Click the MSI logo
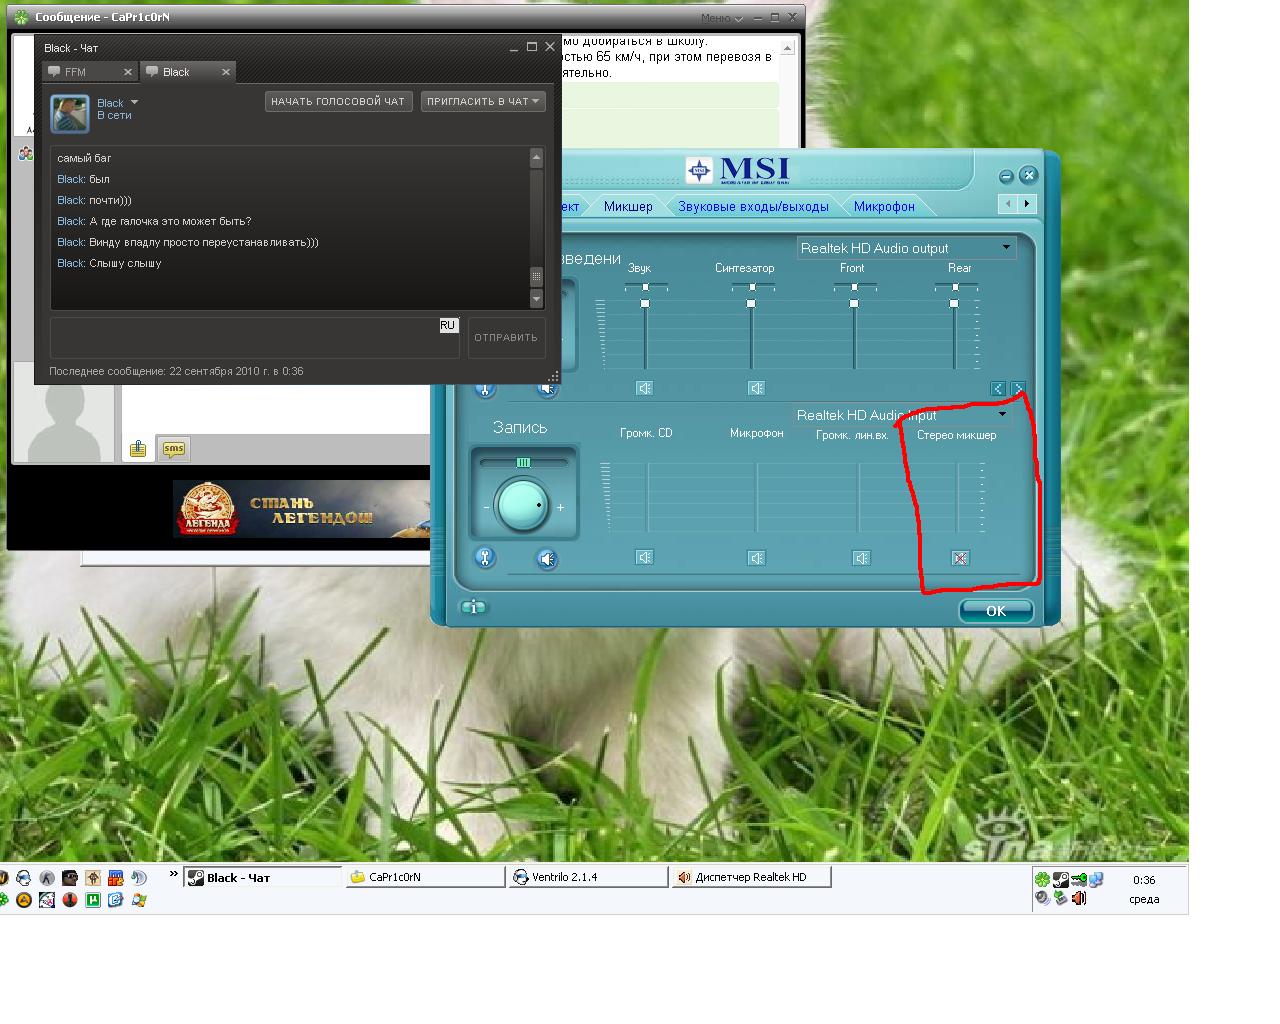1280x1024 pixels. [x=738, y=169]
